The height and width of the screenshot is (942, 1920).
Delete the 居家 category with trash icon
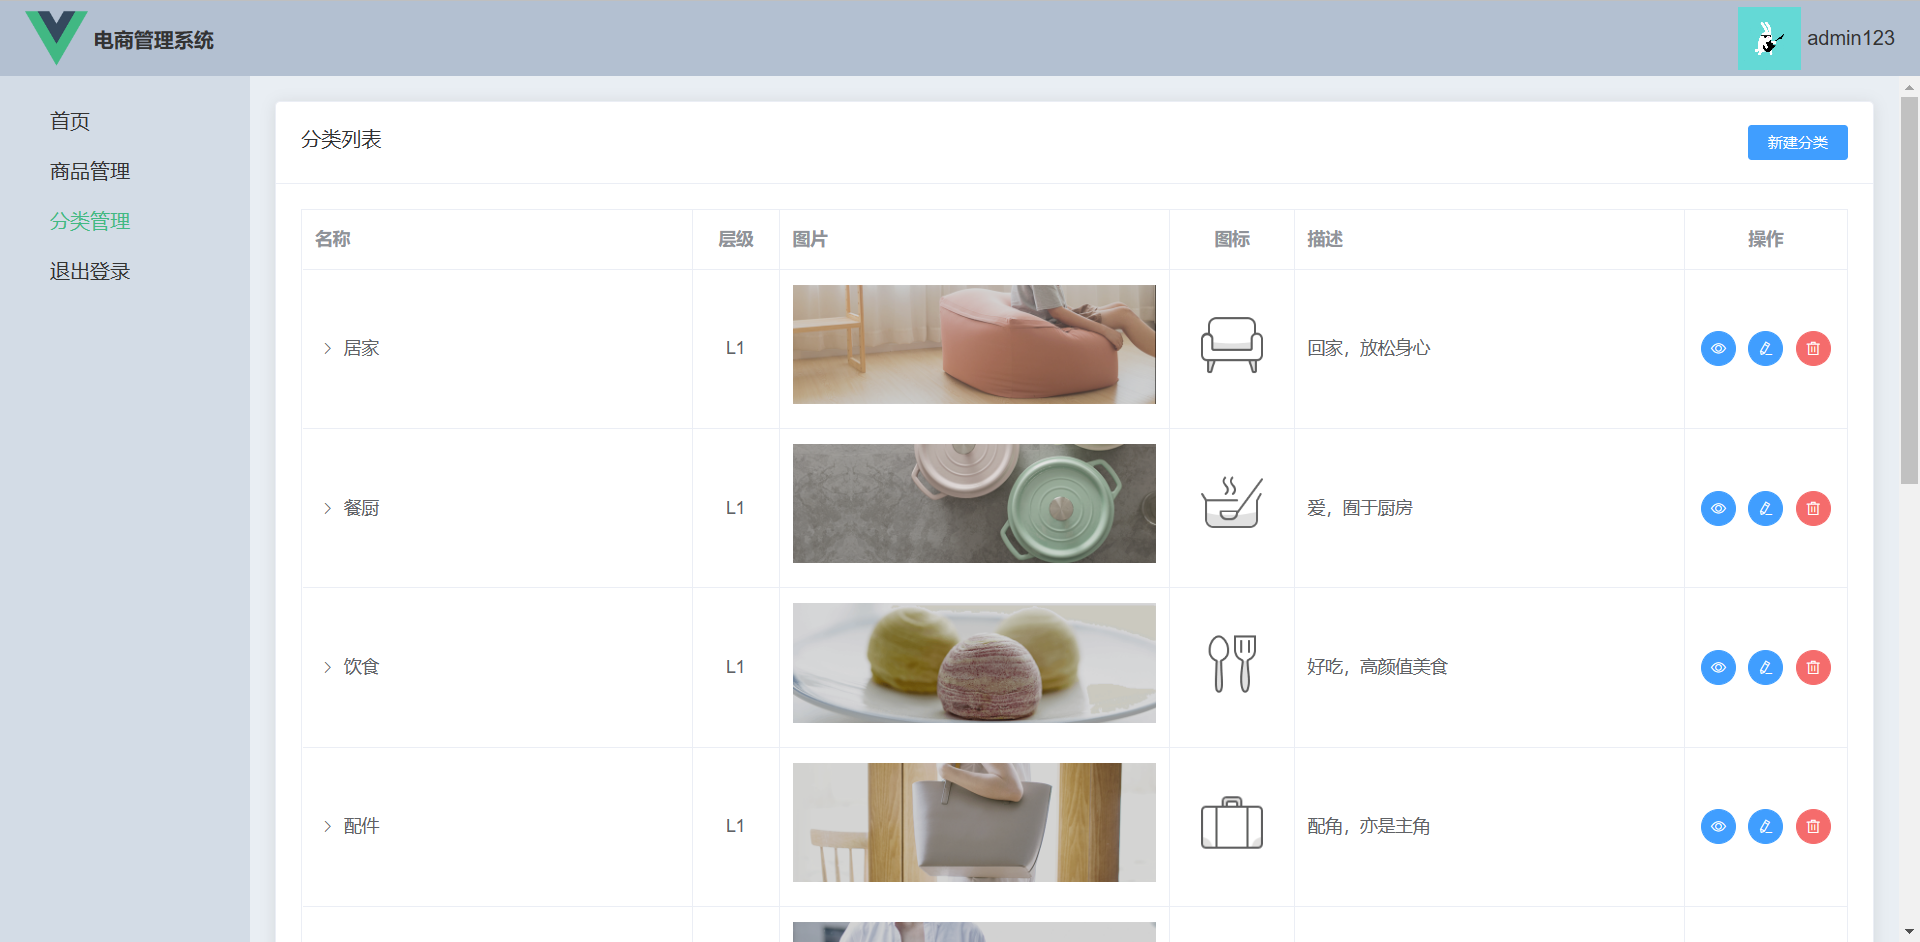coord(1813,348)
